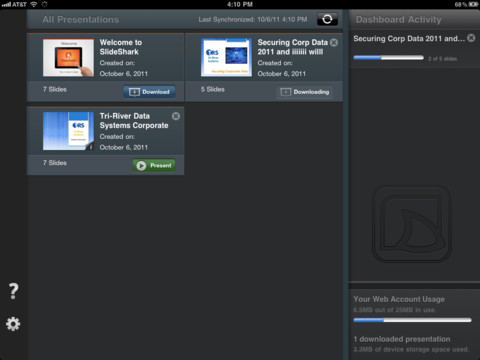This screenshot has width=480, height=360.
Task: Open the Tri-River Data Systems thumbnail
Action: coord(68,131)
